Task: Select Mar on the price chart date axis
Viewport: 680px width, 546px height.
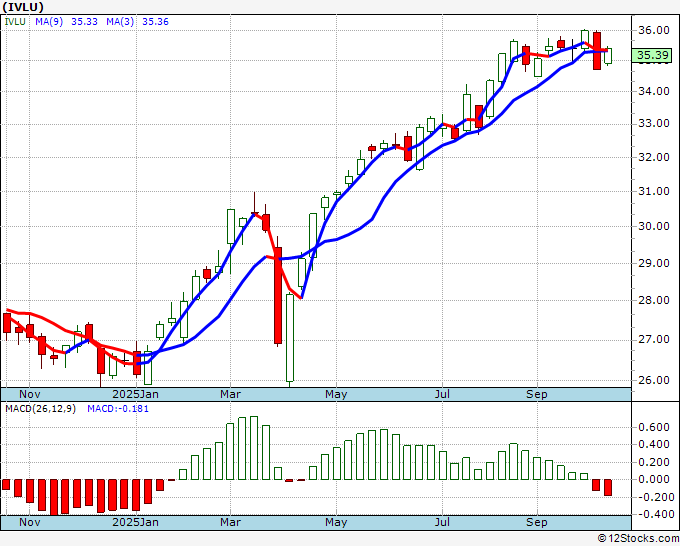Action: click(x=230, y=394)
